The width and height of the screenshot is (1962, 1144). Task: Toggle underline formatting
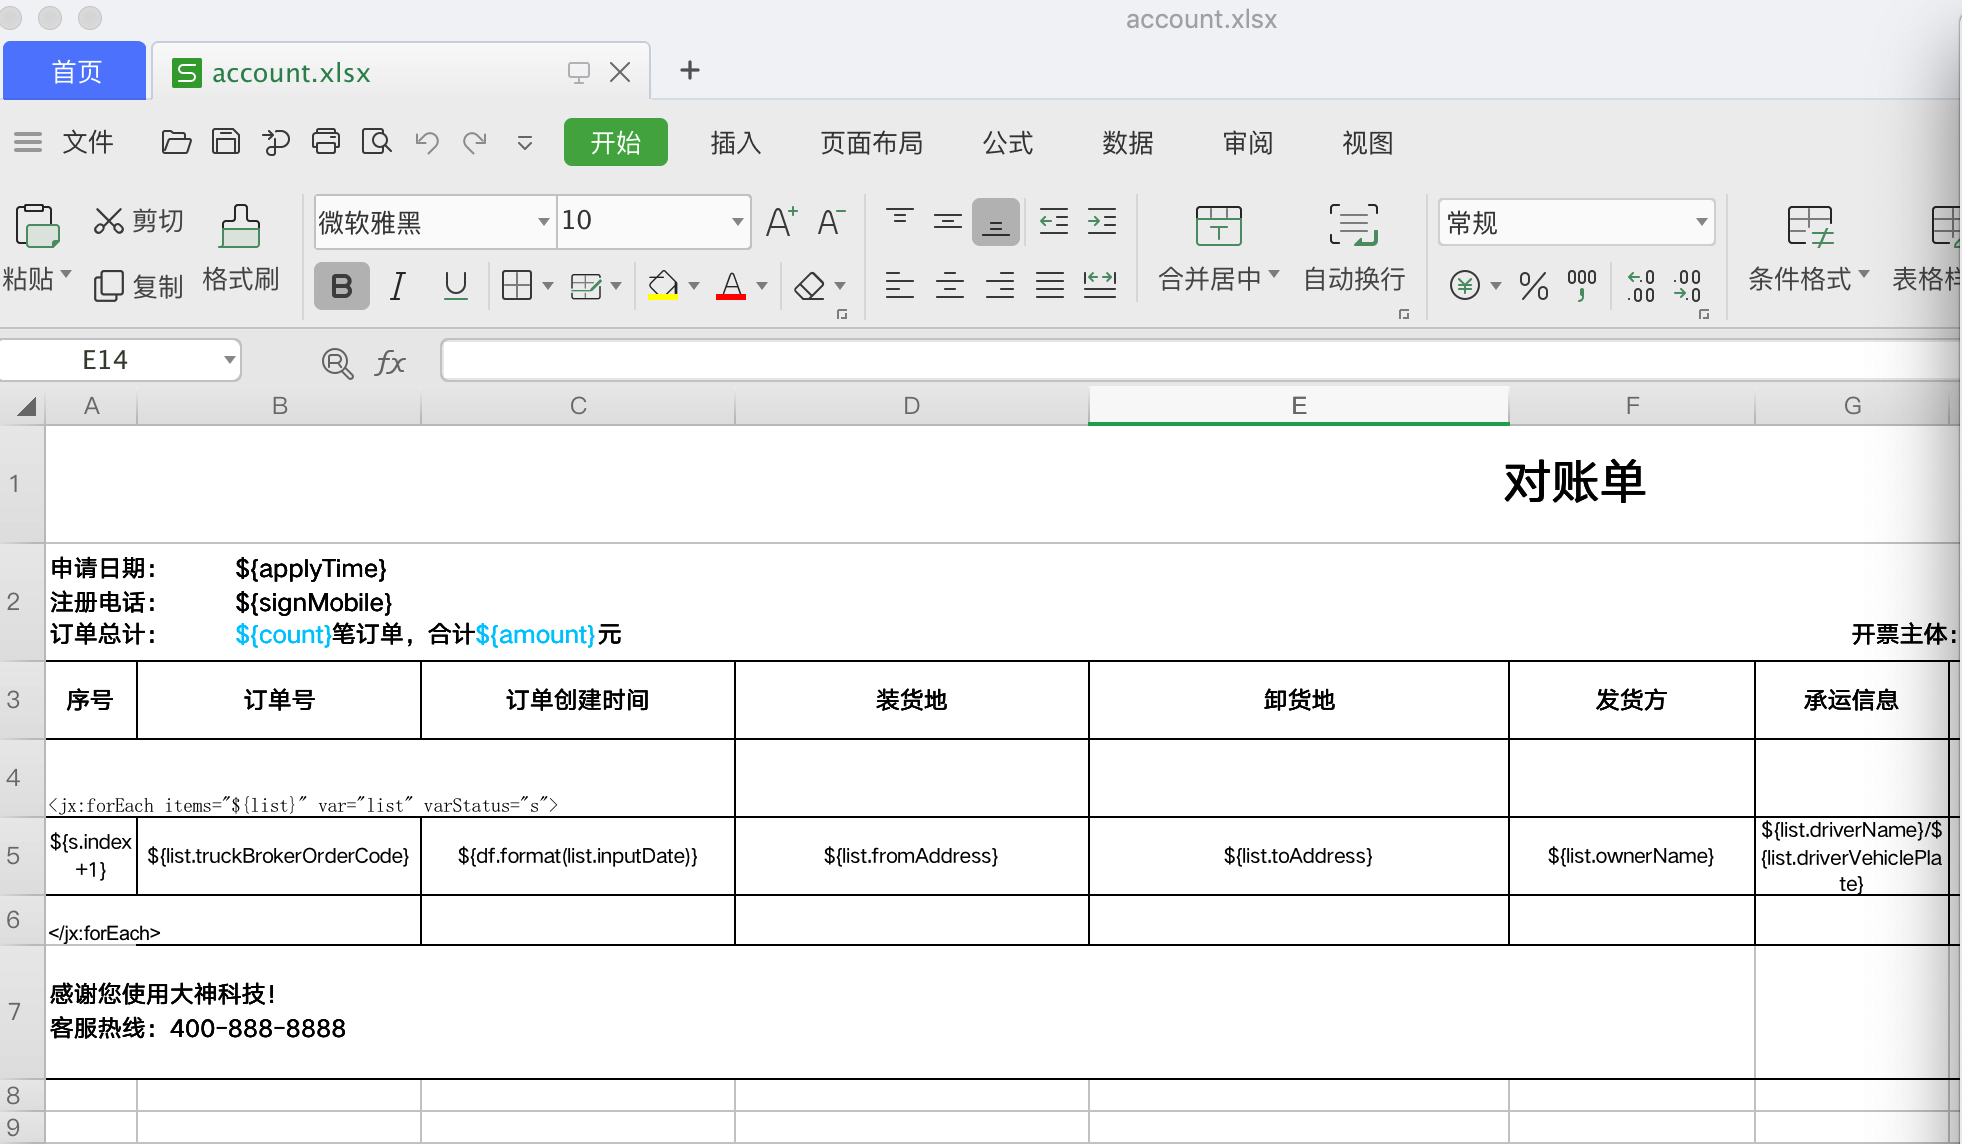[x=455, y=286]
